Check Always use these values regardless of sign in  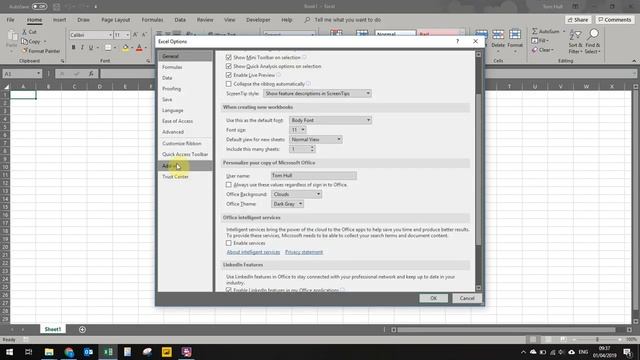pyautogui.click(x=229, y=185)
